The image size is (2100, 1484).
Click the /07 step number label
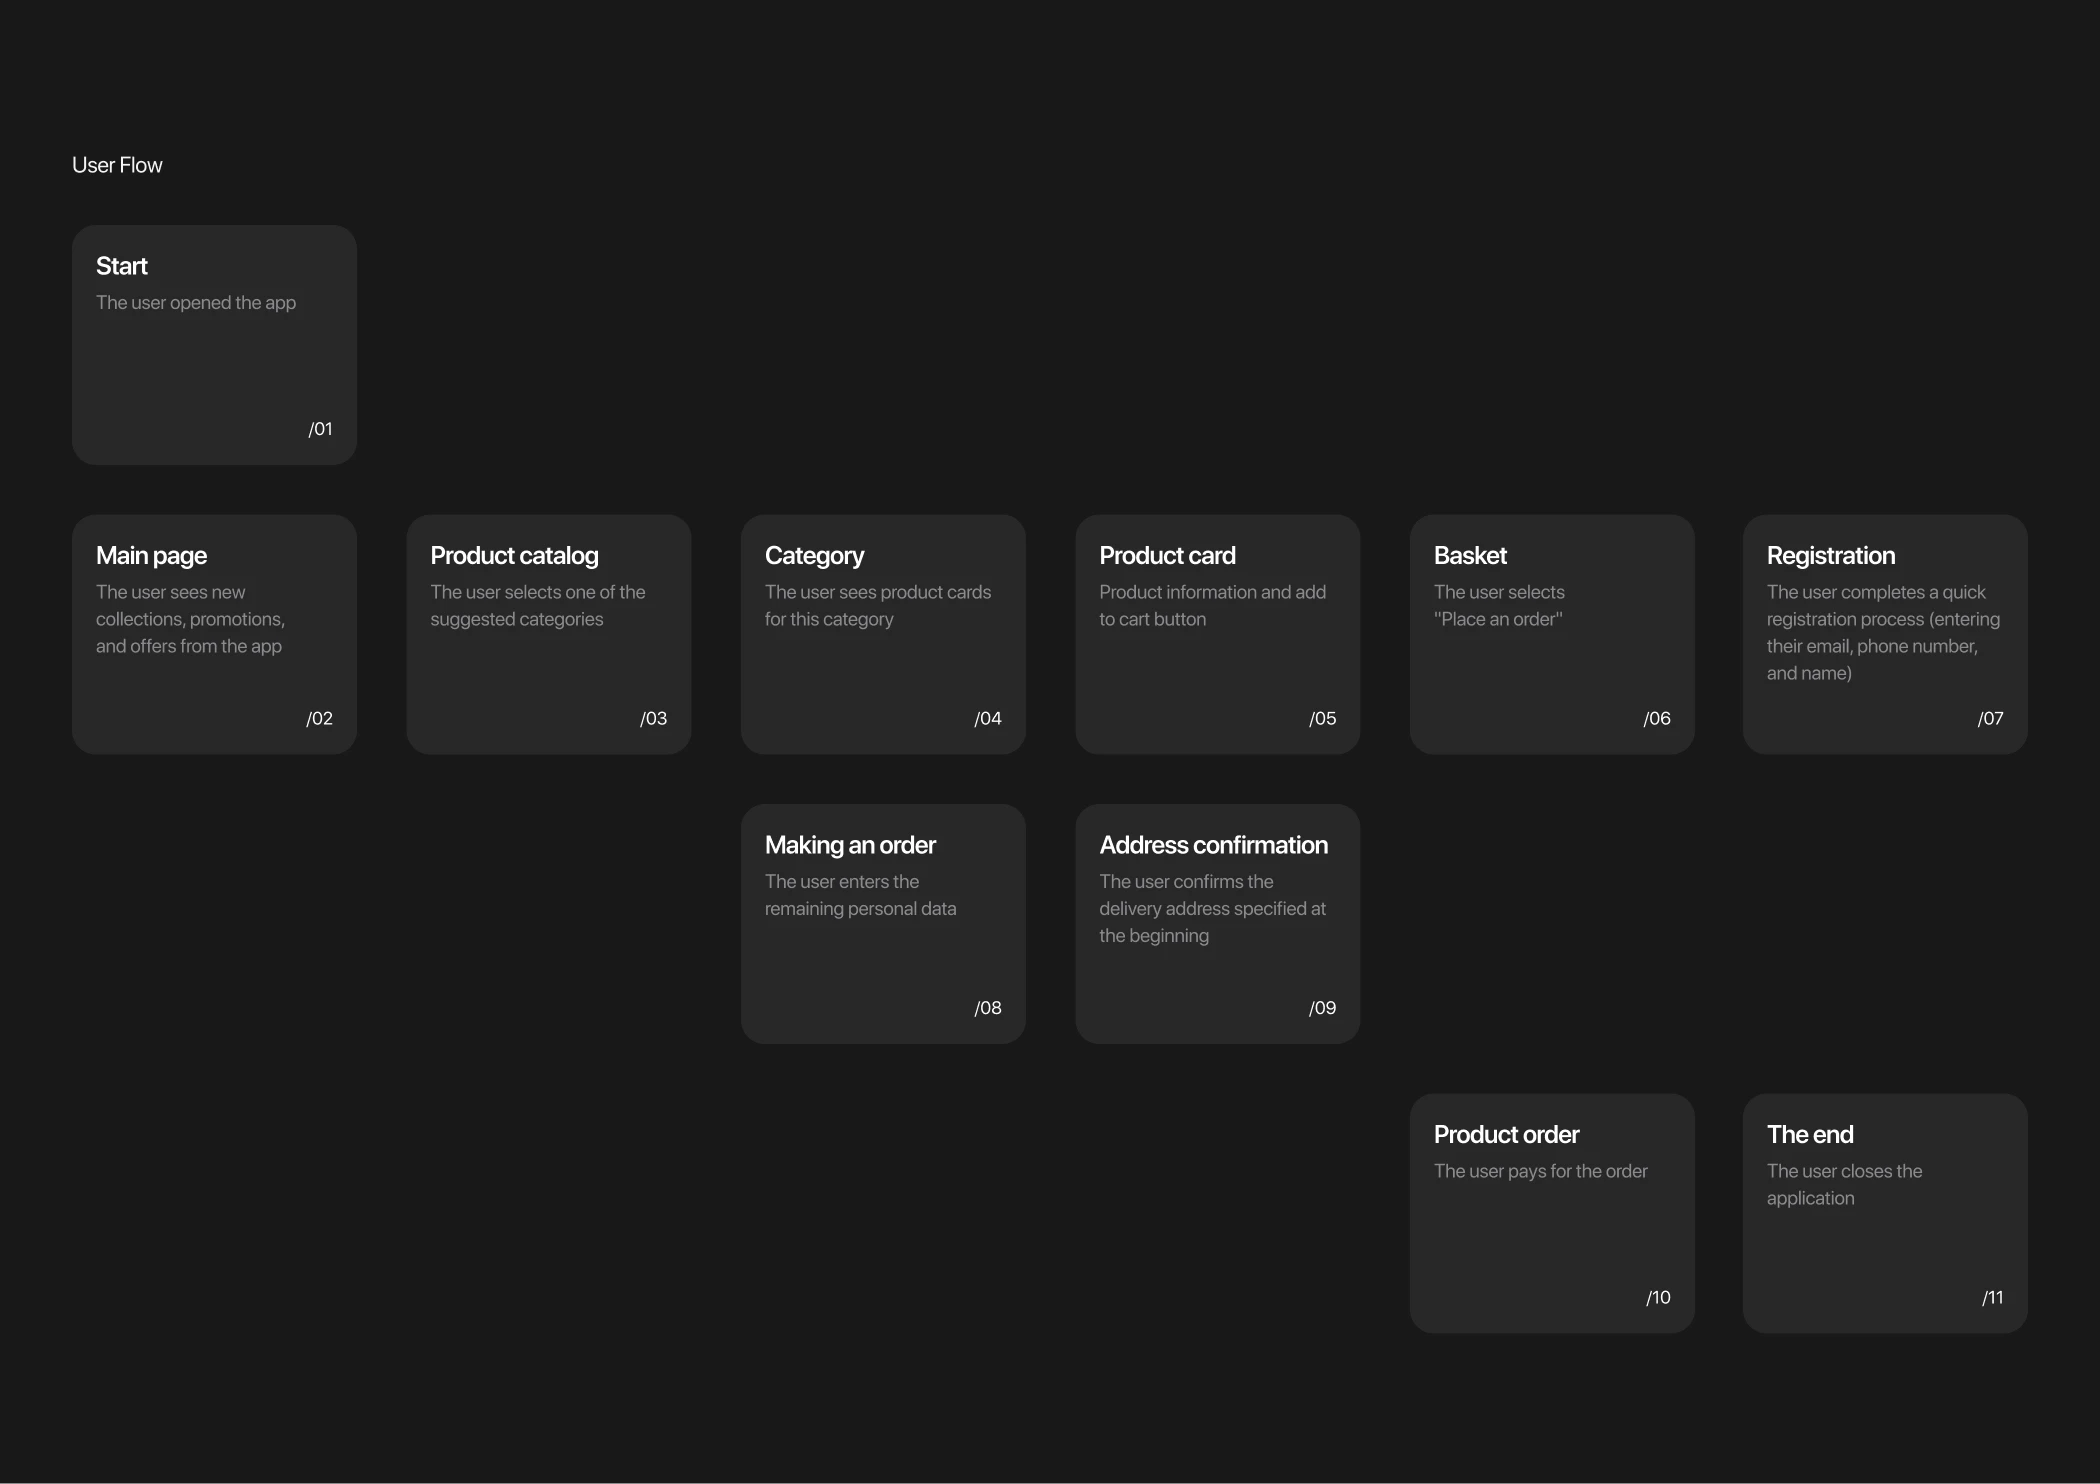click(1990, 718)
